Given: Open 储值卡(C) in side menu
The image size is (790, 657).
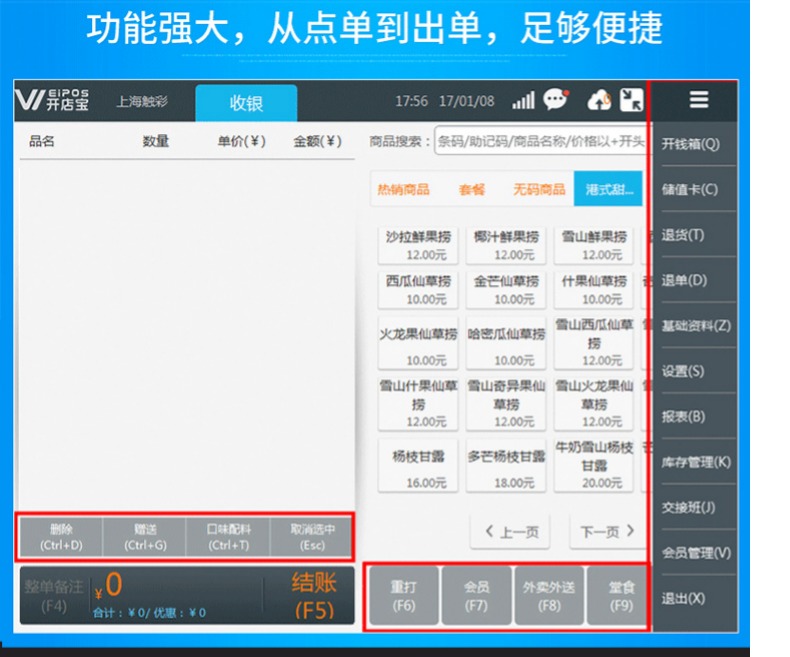Looking at the screenshot, I should (695, 189).
